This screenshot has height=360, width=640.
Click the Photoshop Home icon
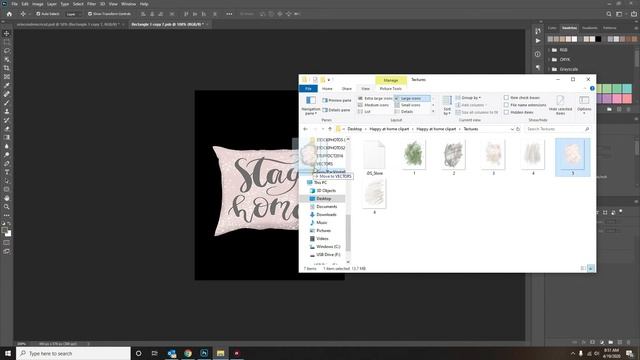click(9, 14)
